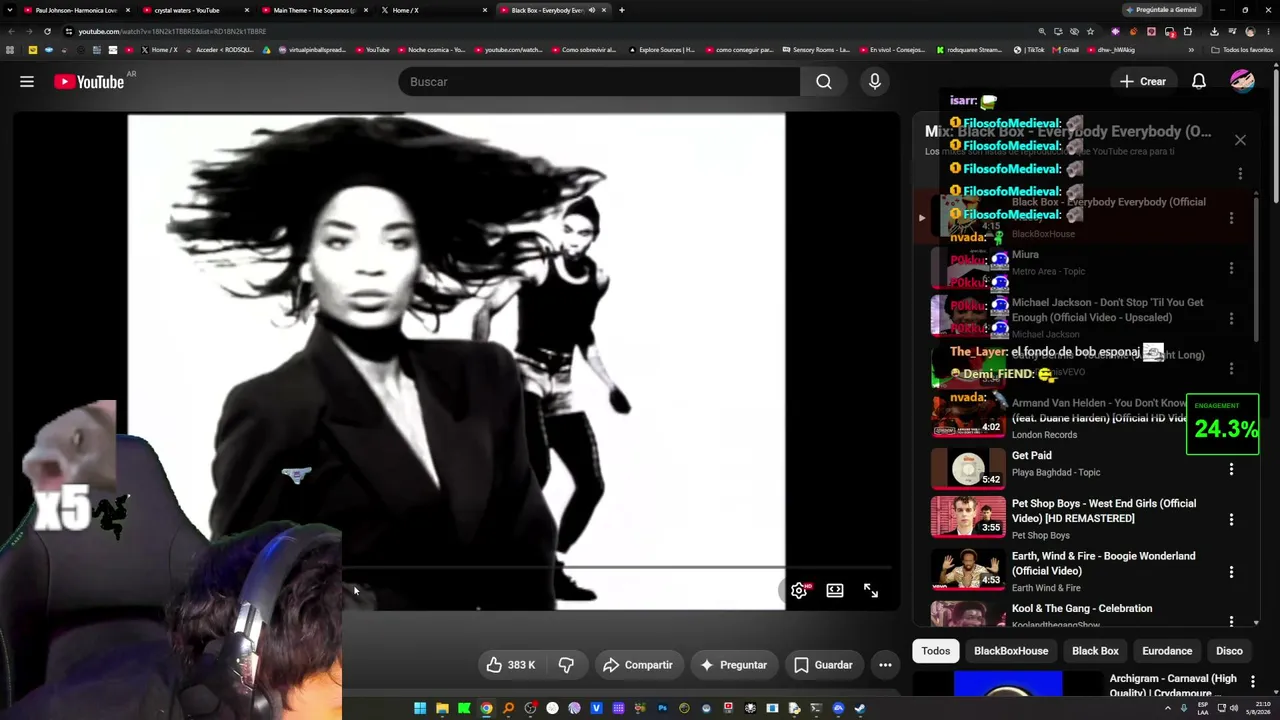Viewport: 1280px width, 720px height.
Task: Open Steam from the taskbar
Action: pyautogui.click(x=860, y=709)
